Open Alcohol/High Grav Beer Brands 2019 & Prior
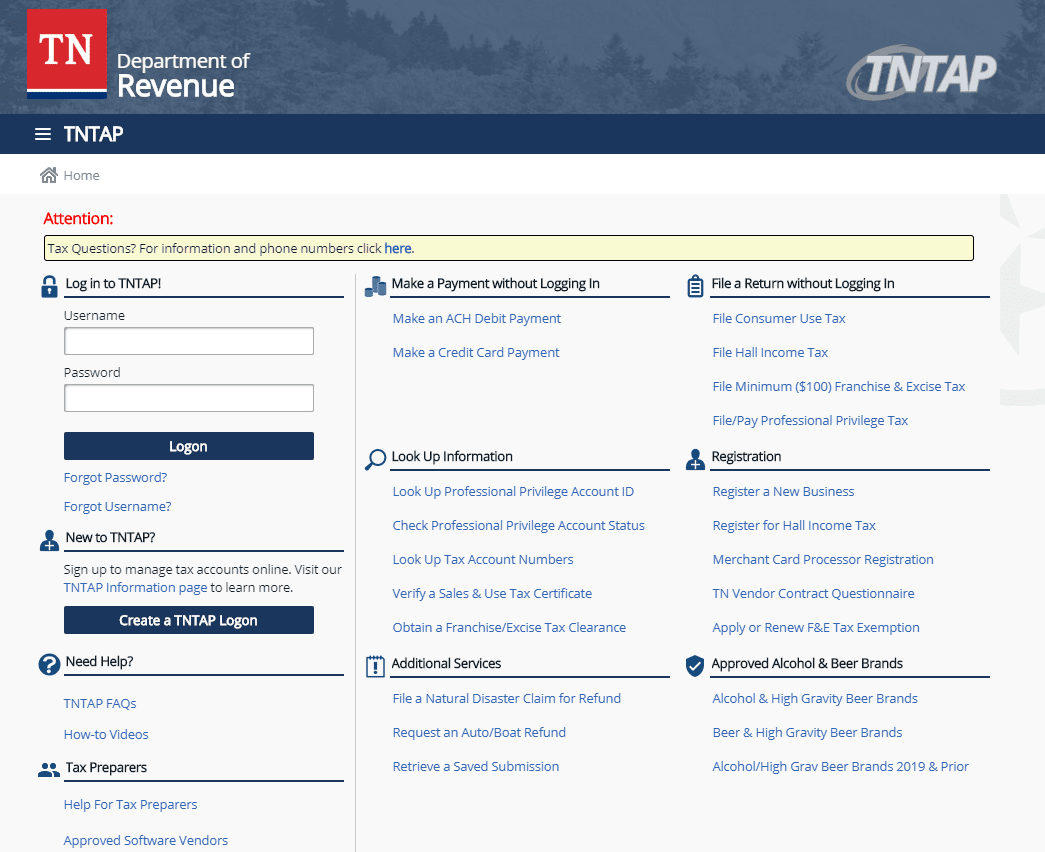The image size is (1045, 852). click(840, 766)
